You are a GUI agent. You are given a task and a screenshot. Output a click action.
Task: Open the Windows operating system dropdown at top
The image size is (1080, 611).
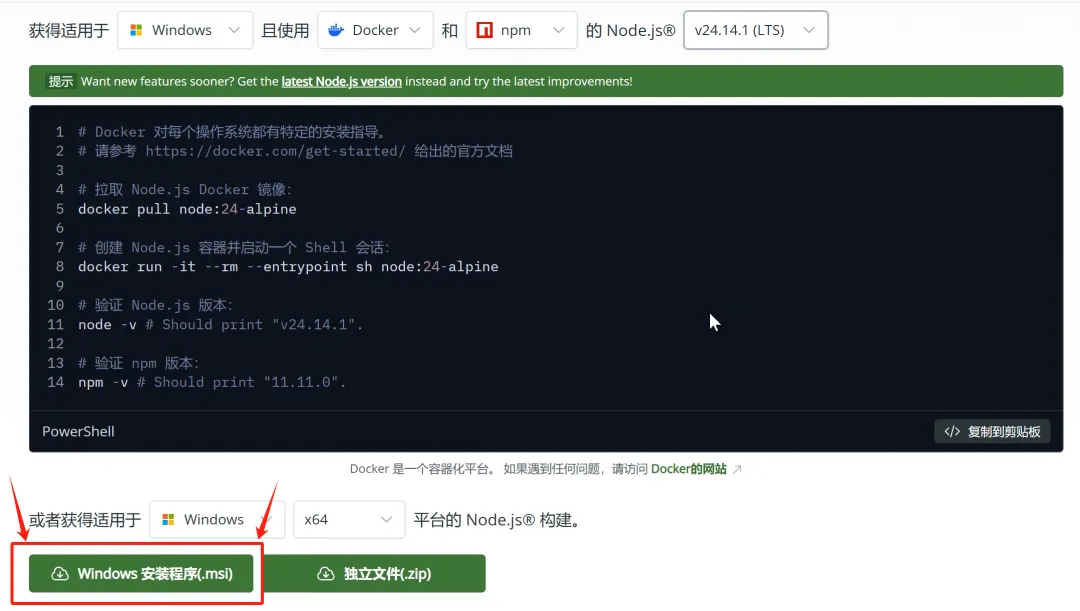(x=185, y=30)
